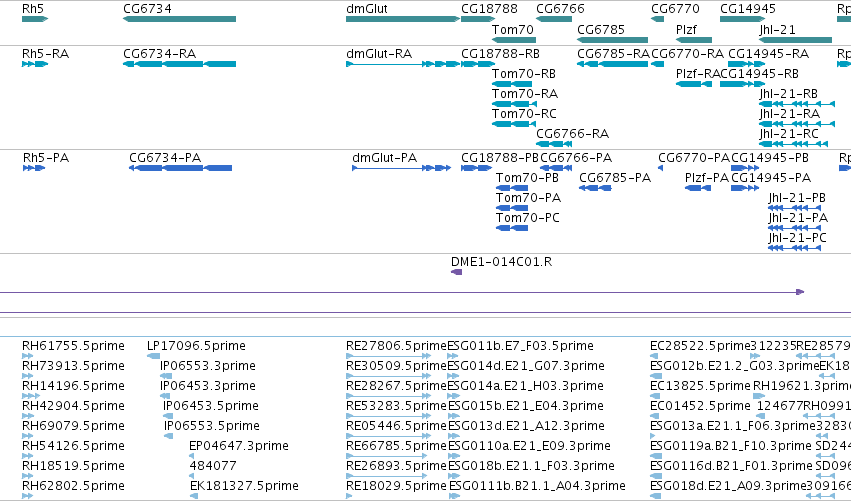The image size is (851, 501).
Task: Select the CG6766-PA protein feature
Action: (556, 168)
